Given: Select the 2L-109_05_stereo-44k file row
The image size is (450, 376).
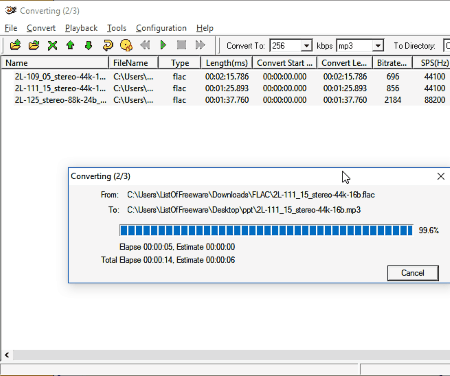Looking at the screenshot, I should click(x=226, y=77).
